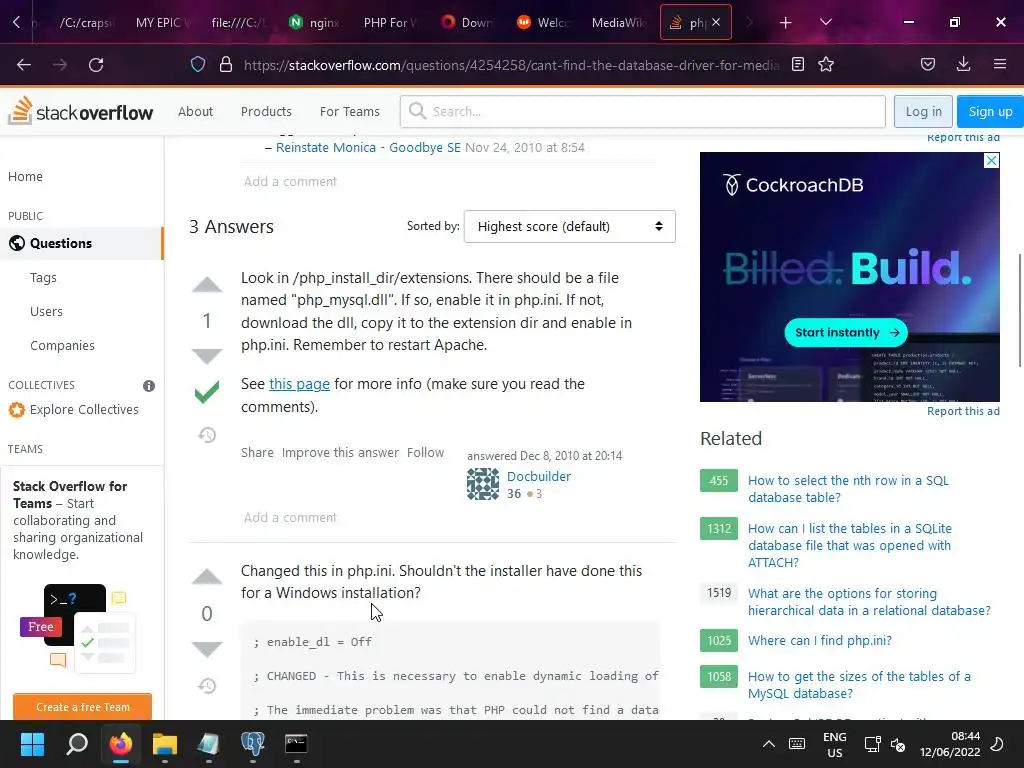The width and height of the screenshot is (1024, 768).
Task: Show hidden system tray icons chevron
Action: (769, 744)
